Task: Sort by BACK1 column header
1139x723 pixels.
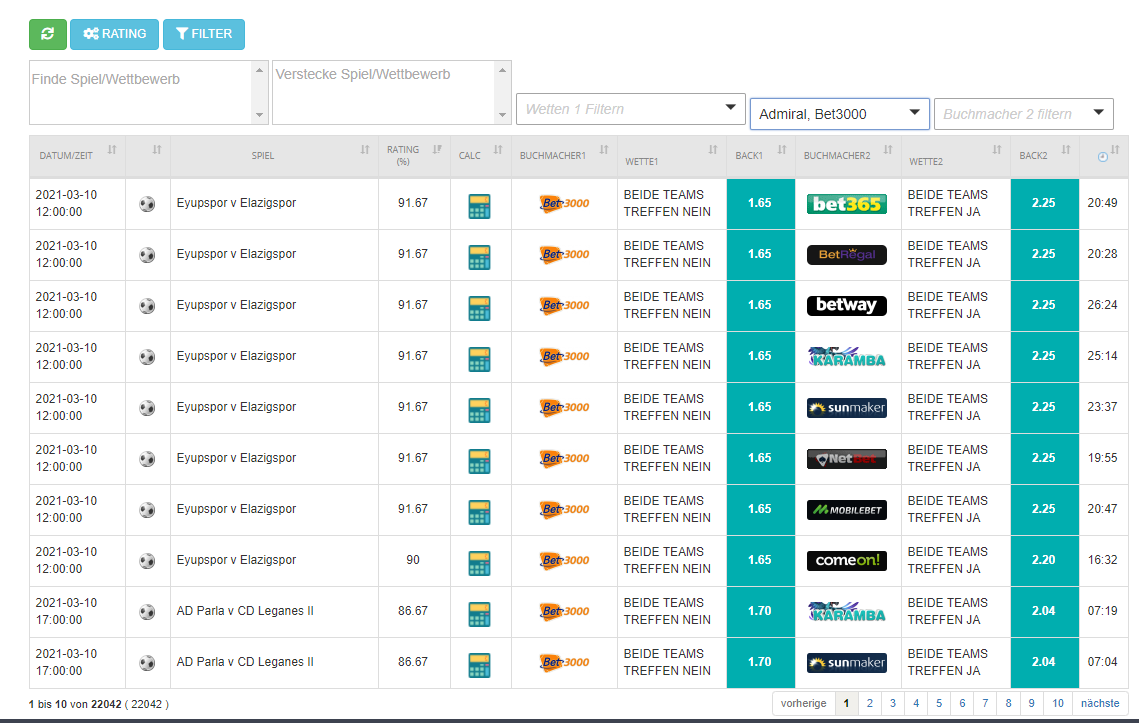Action: click(761, 155)
